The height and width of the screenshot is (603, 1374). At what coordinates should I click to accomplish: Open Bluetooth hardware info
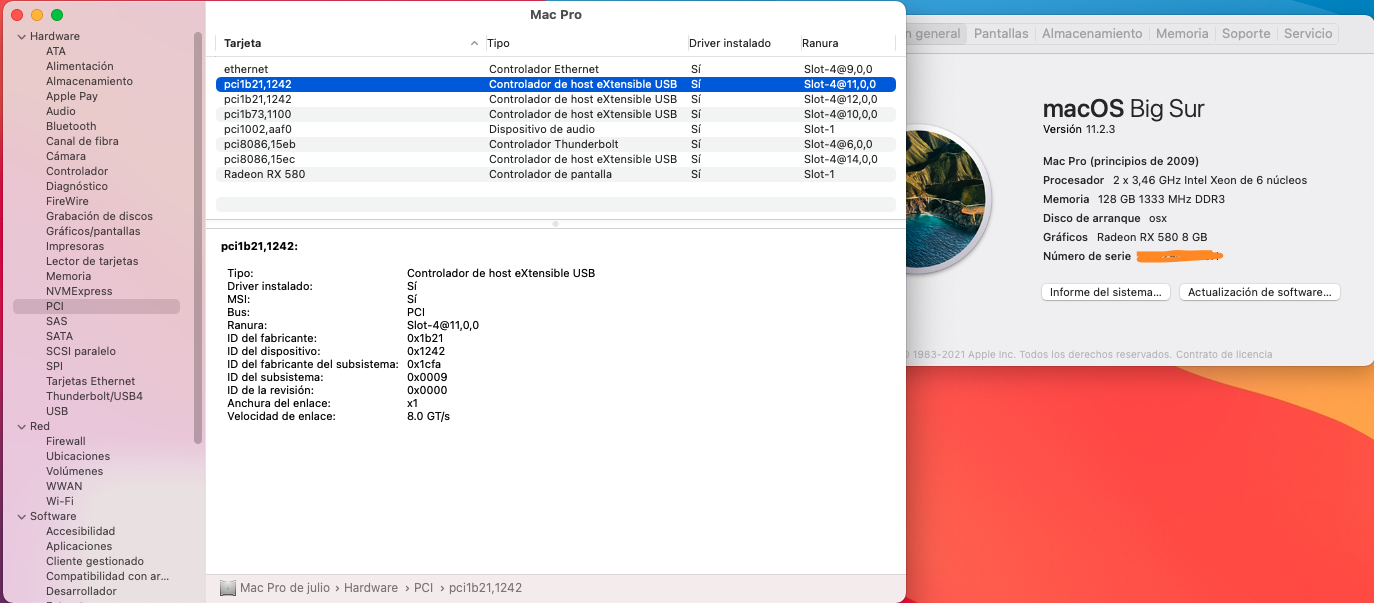click(x=71, y=126)
